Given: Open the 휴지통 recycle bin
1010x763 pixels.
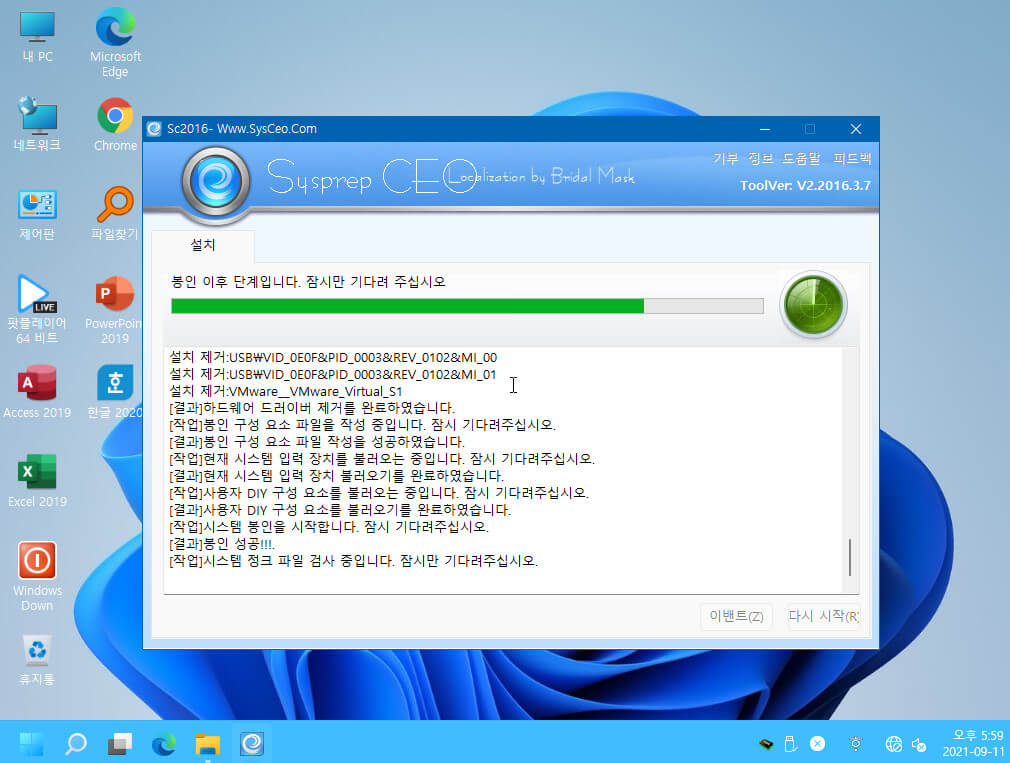Looking at the screenshot, I should pos(37,659).
